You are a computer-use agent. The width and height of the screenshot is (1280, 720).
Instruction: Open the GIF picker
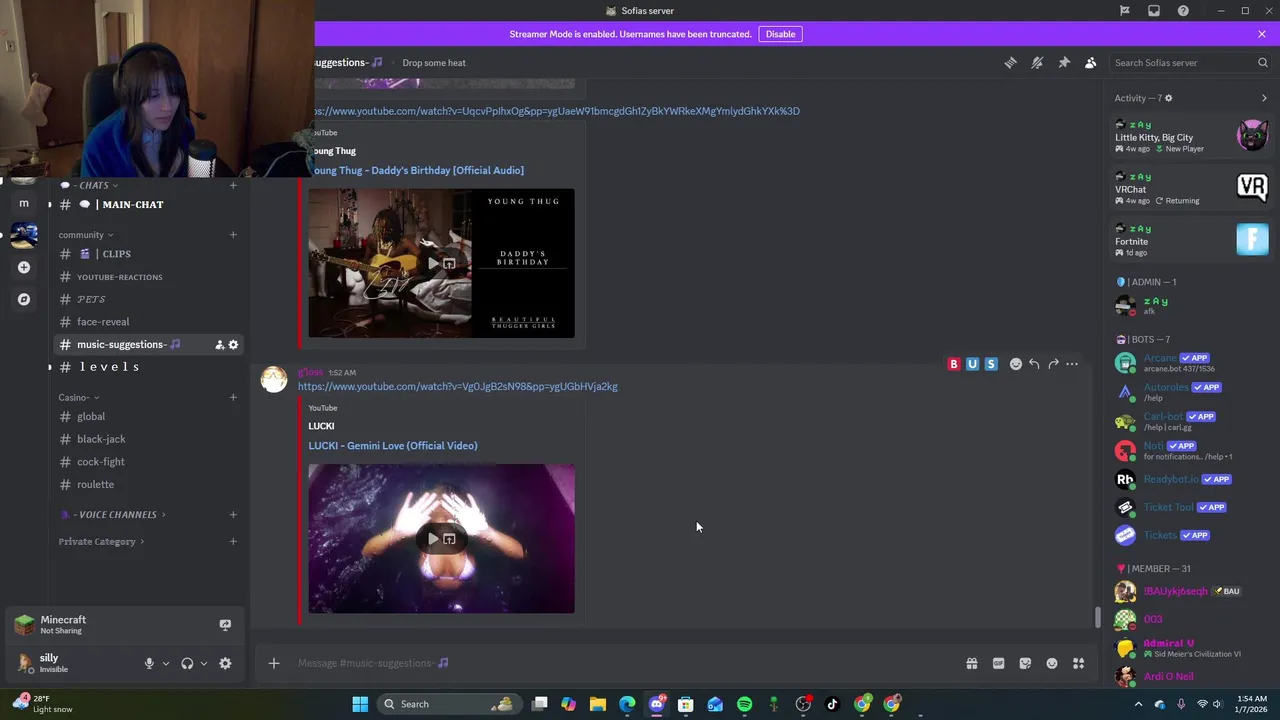point(998,663)
